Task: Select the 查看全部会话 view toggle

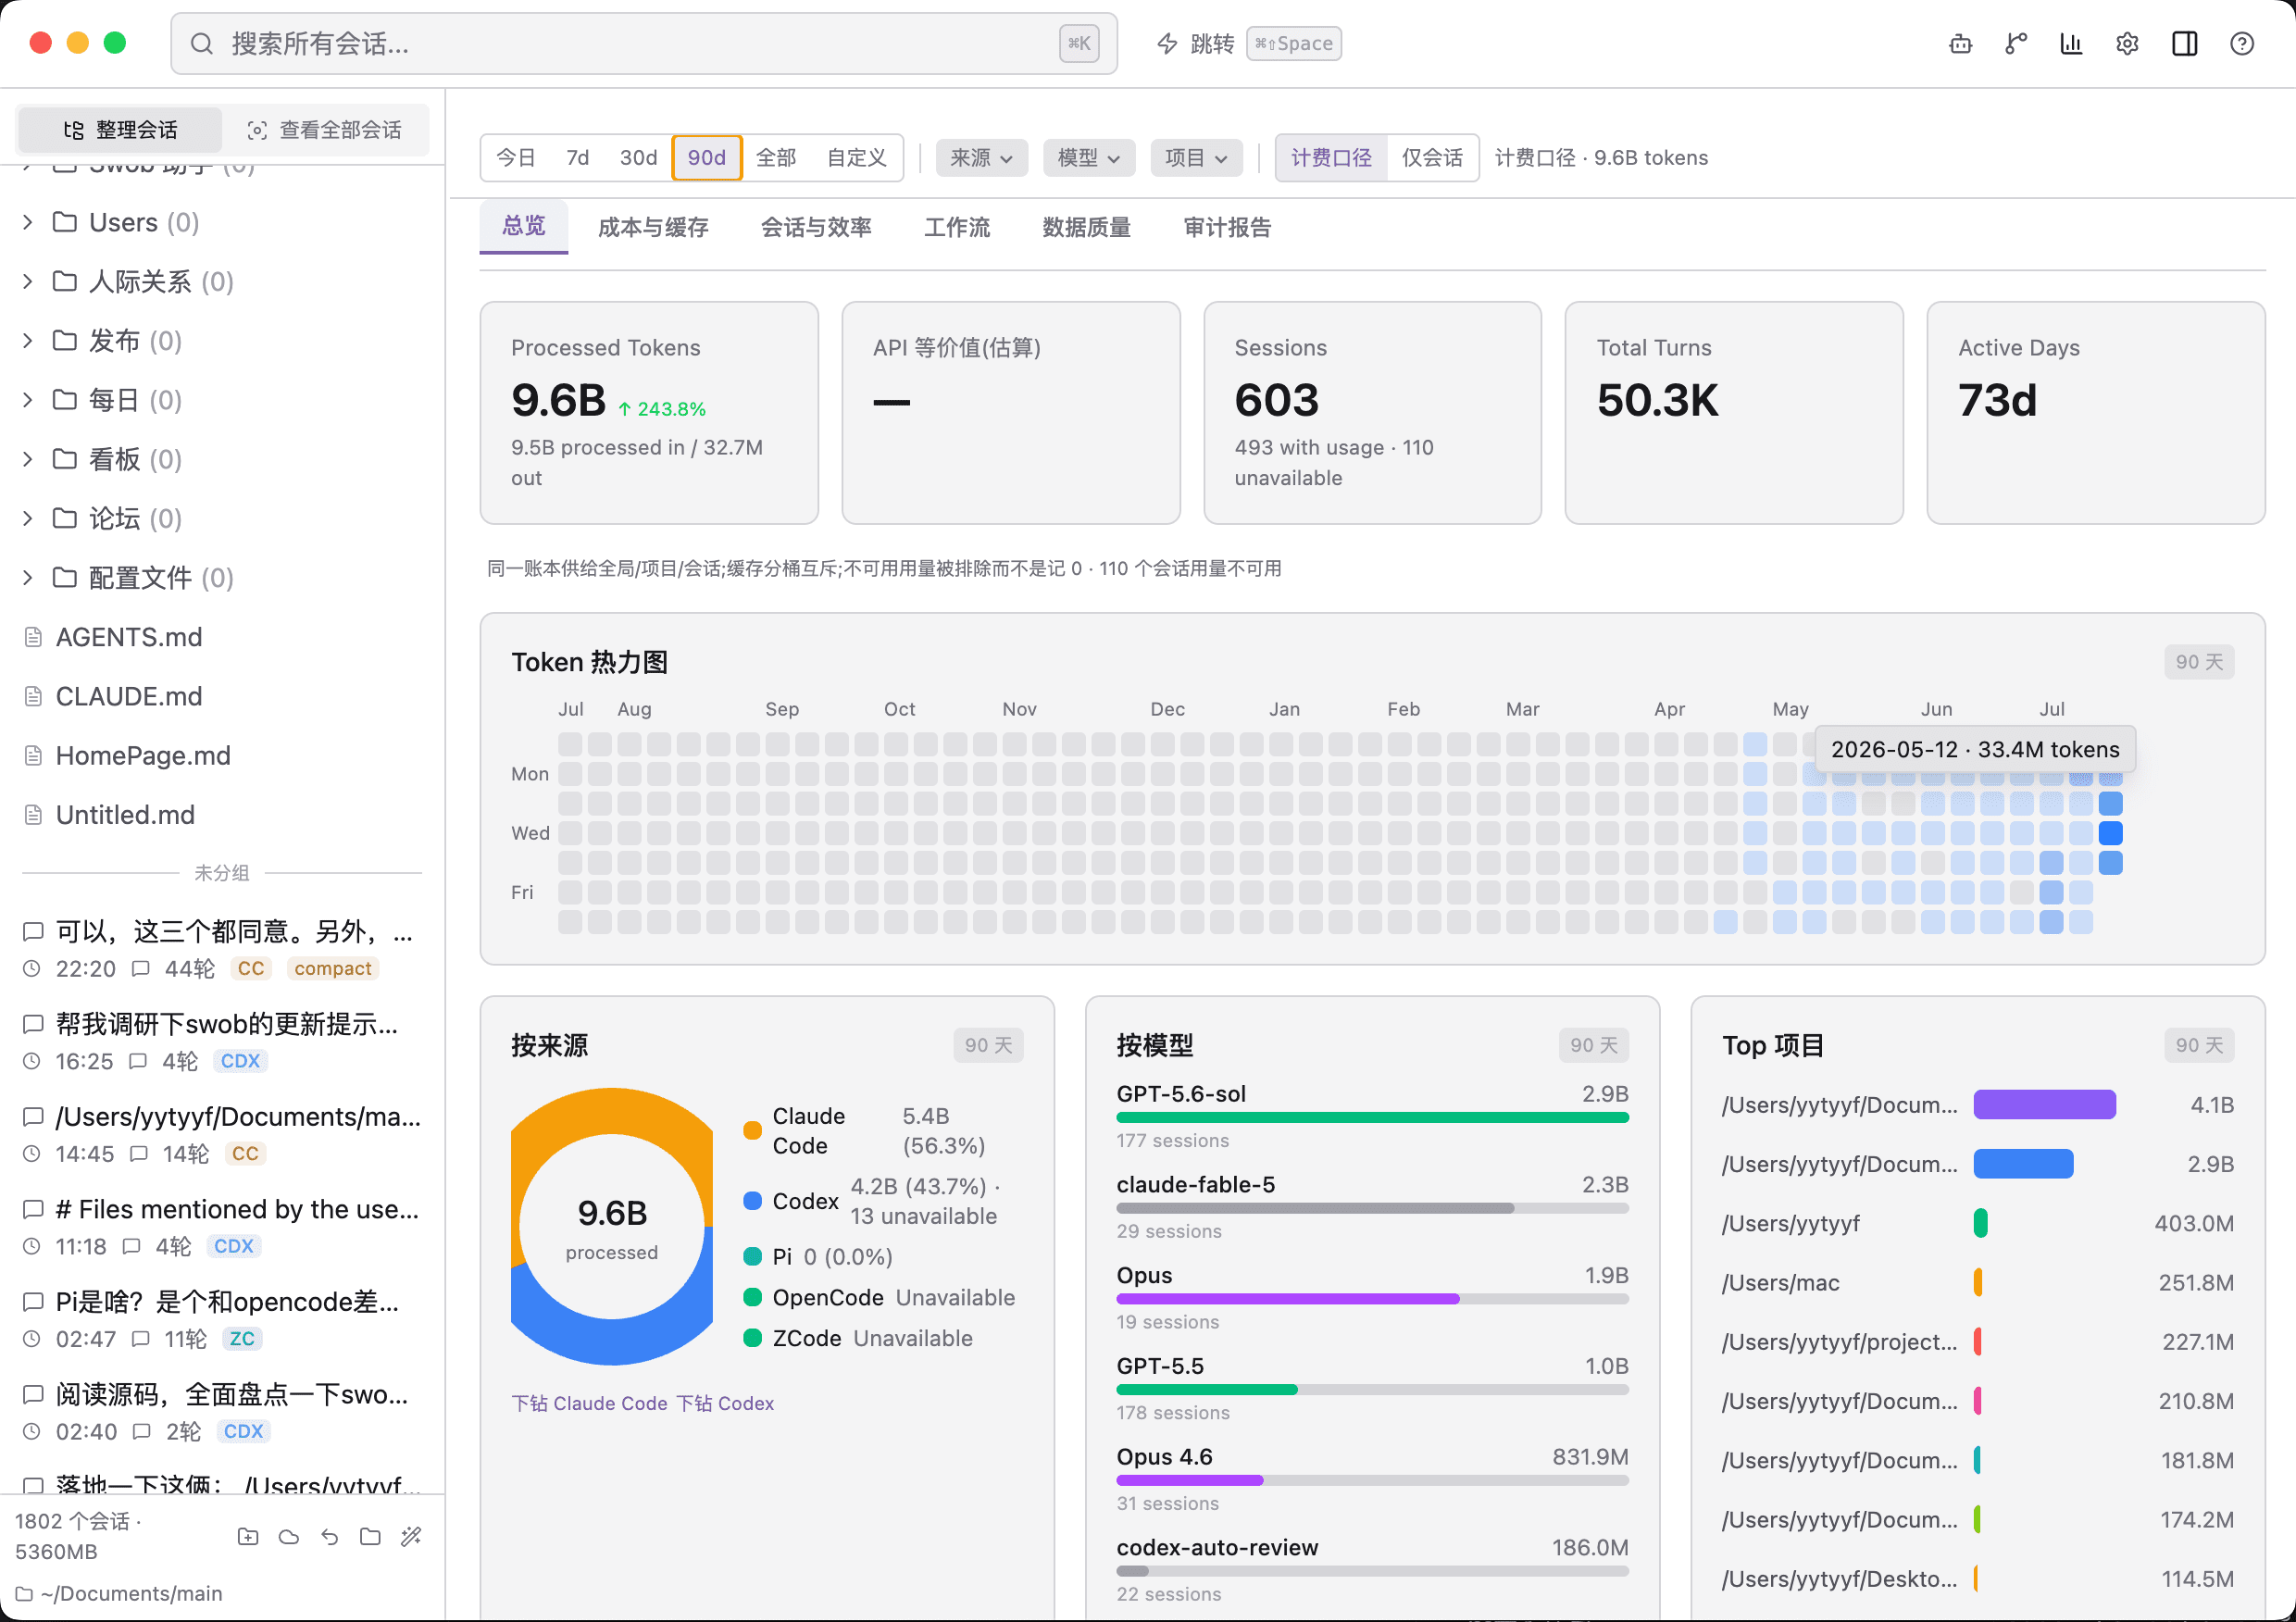Action: [x=324, y=130]
